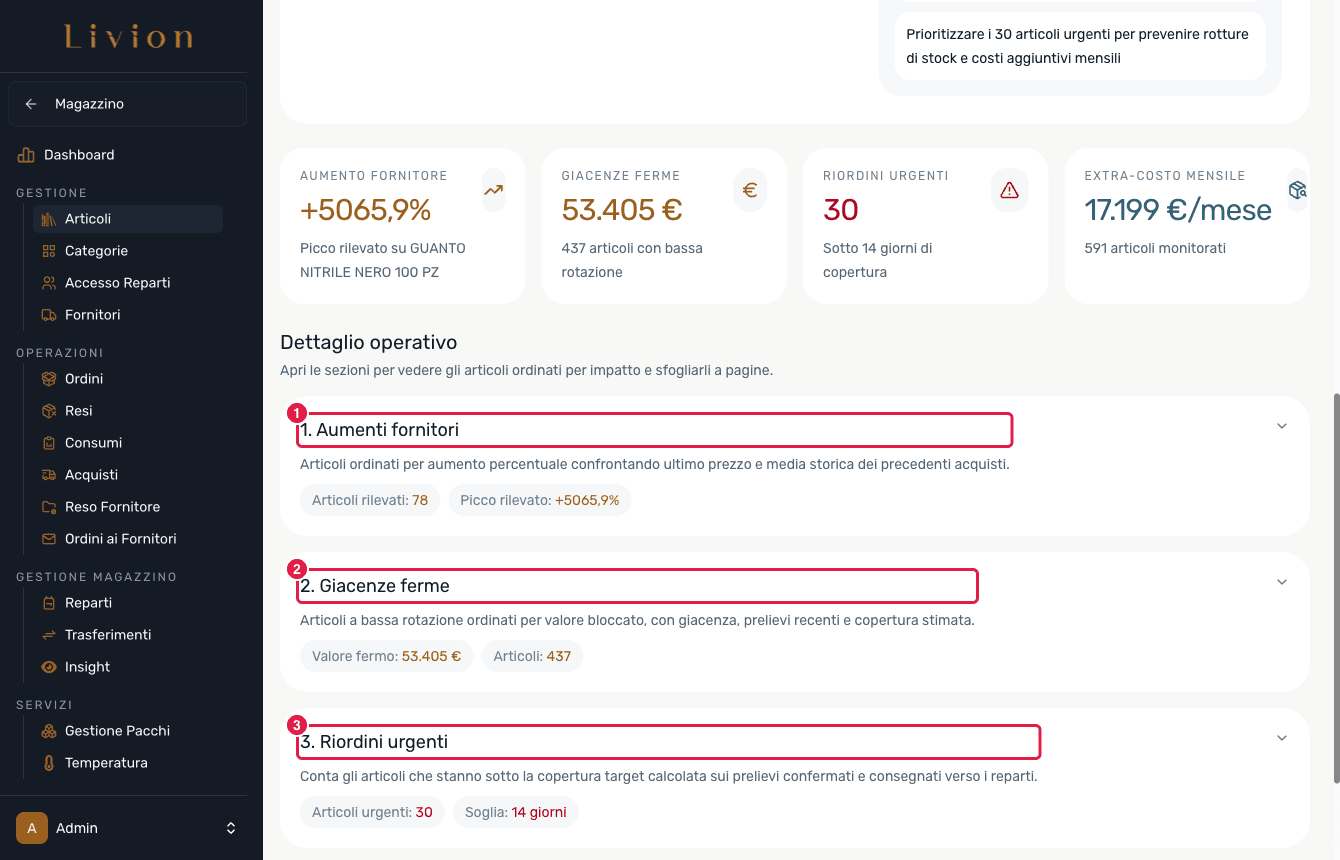Click the Dashboard chart icon

26,155
